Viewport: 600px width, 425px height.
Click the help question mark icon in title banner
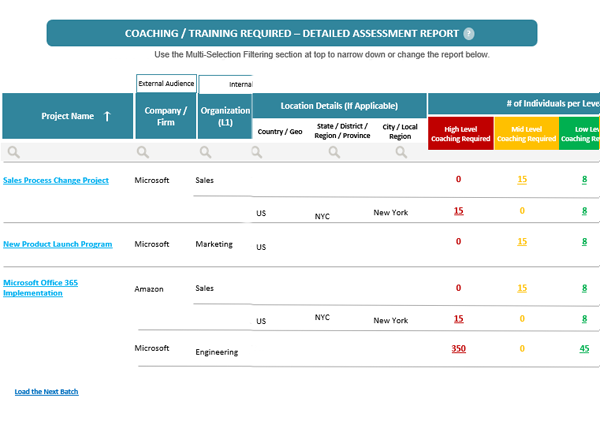point(469,34)
